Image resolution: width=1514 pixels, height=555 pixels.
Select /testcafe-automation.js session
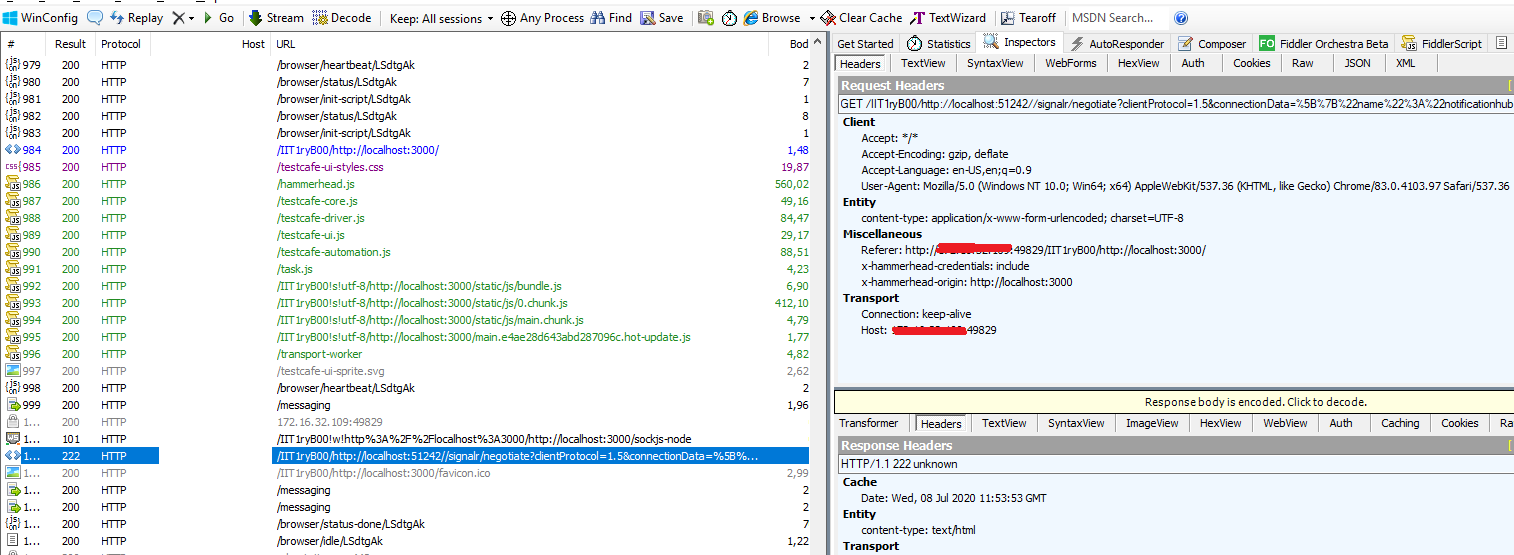[407, 252]
